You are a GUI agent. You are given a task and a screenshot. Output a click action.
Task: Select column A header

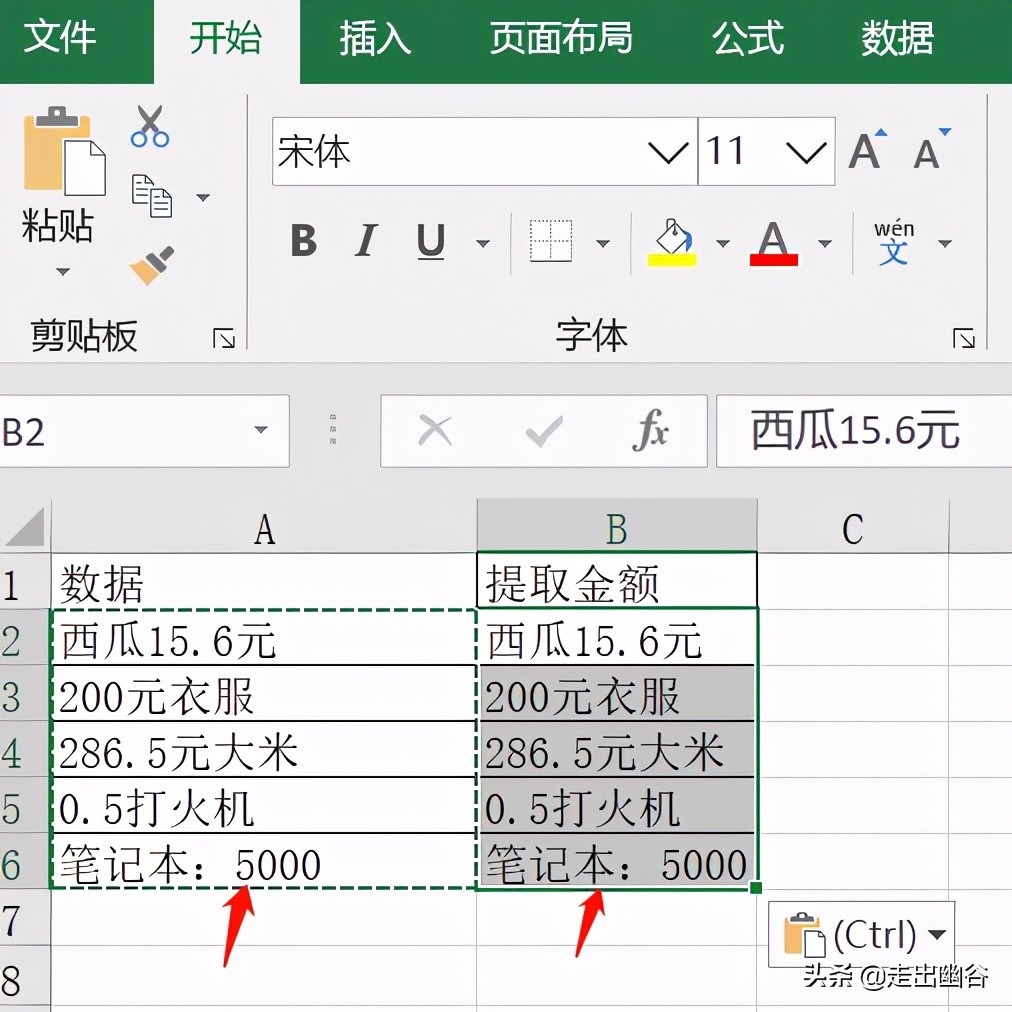pos(263,528)
